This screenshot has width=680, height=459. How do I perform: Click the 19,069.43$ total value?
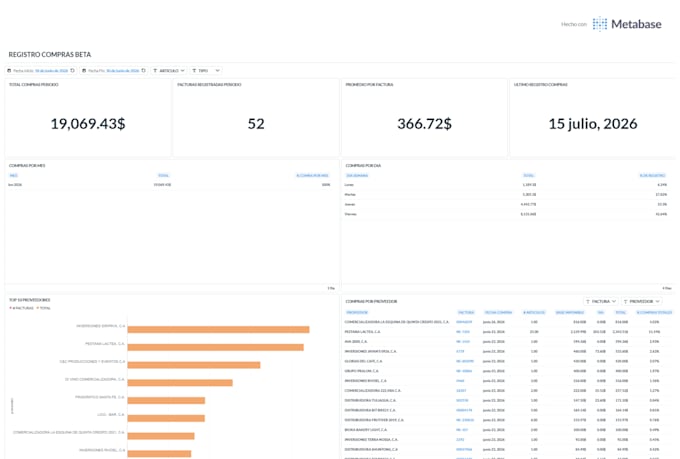click(x=88, y=124)
